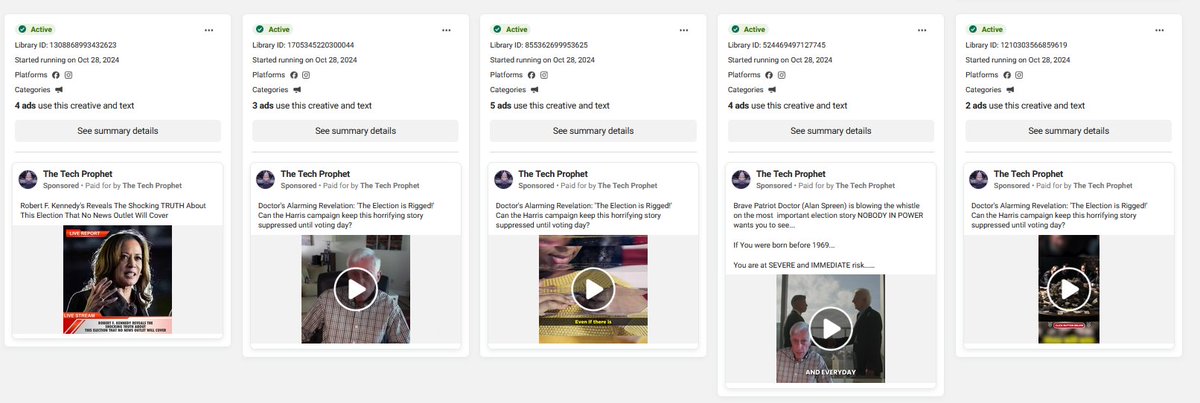
Task: Click Library ID: 855362699953625 text
Action: [x=539, y=45]
